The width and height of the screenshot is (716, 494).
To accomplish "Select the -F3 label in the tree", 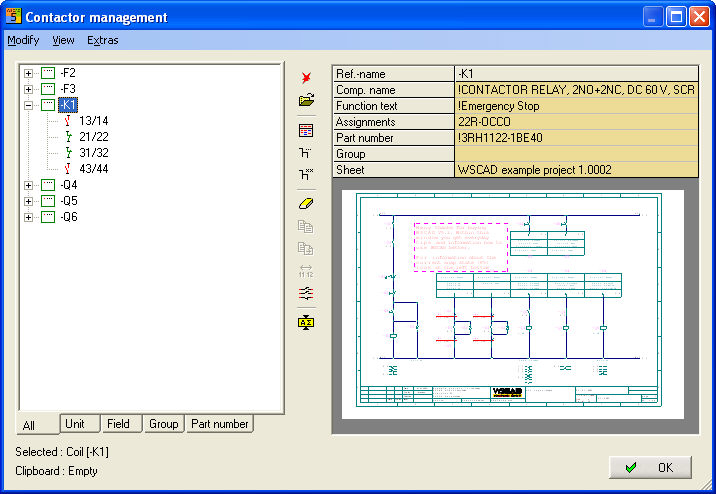I will coord(68,89).
